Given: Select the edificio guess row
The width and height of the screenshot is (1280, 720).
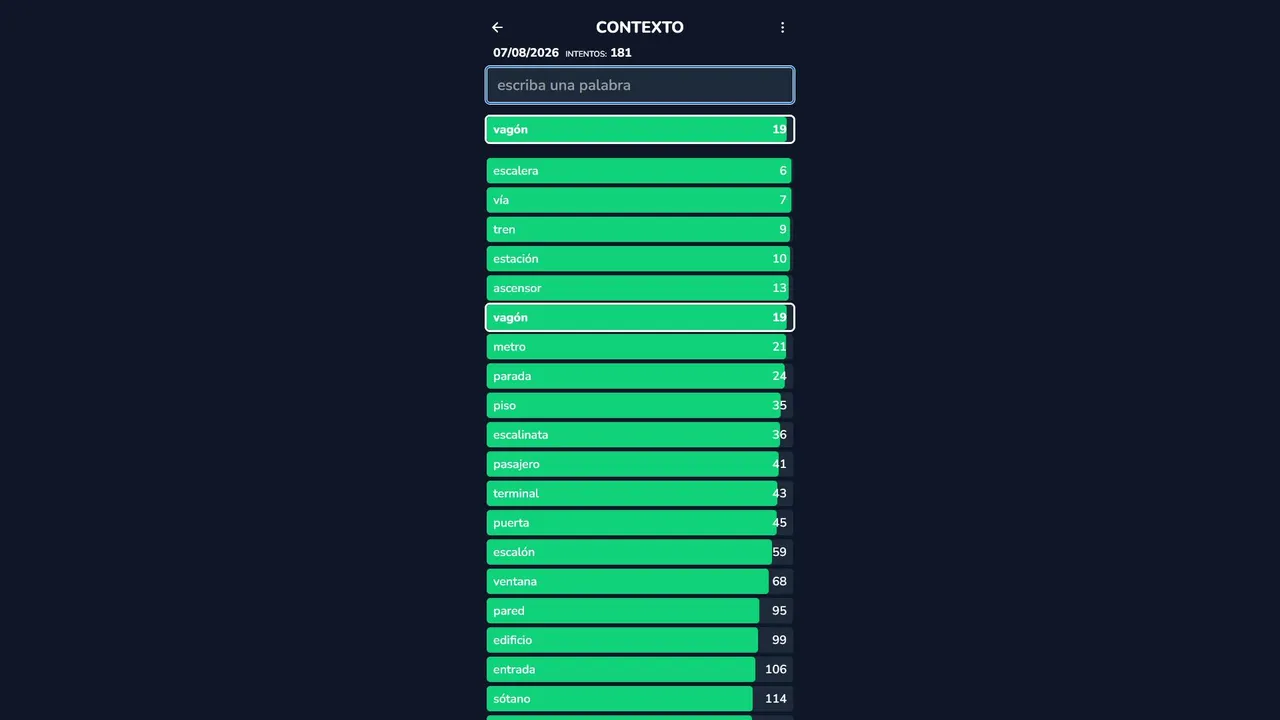Looking at the screenshot, I should 640,640.
